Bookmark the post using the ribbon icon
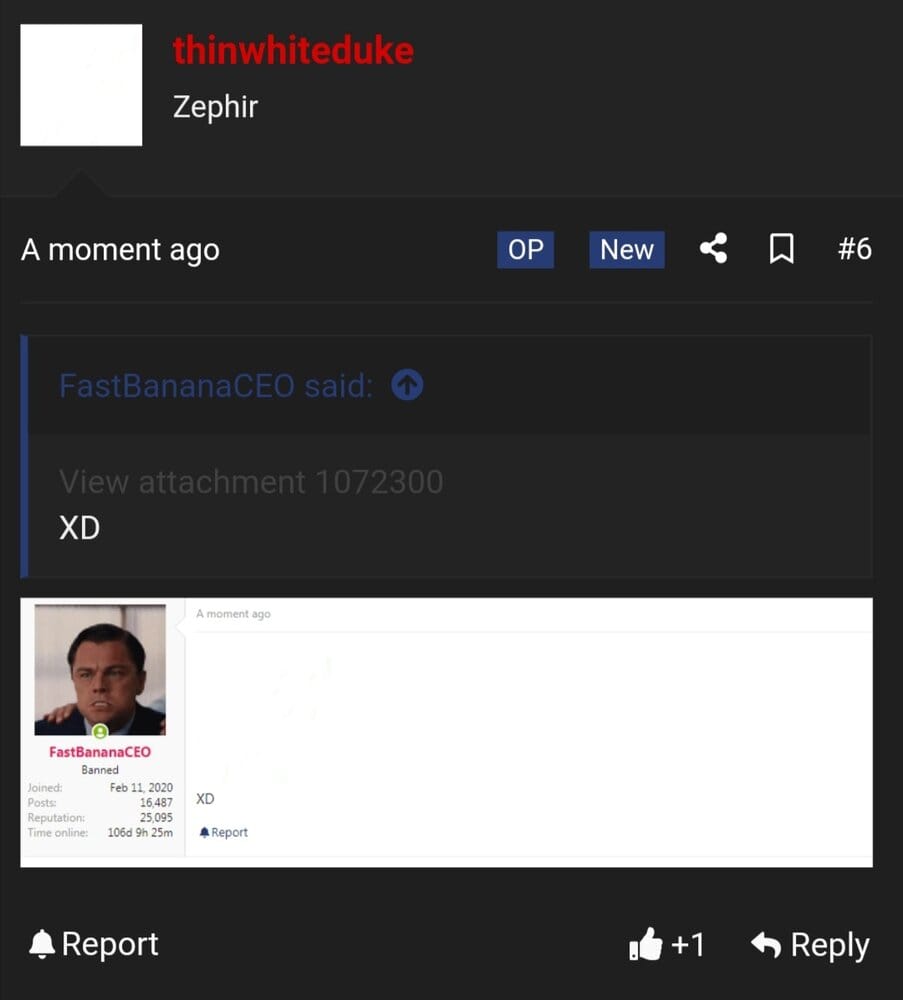The image size is (903, 1000). point(781,250)
